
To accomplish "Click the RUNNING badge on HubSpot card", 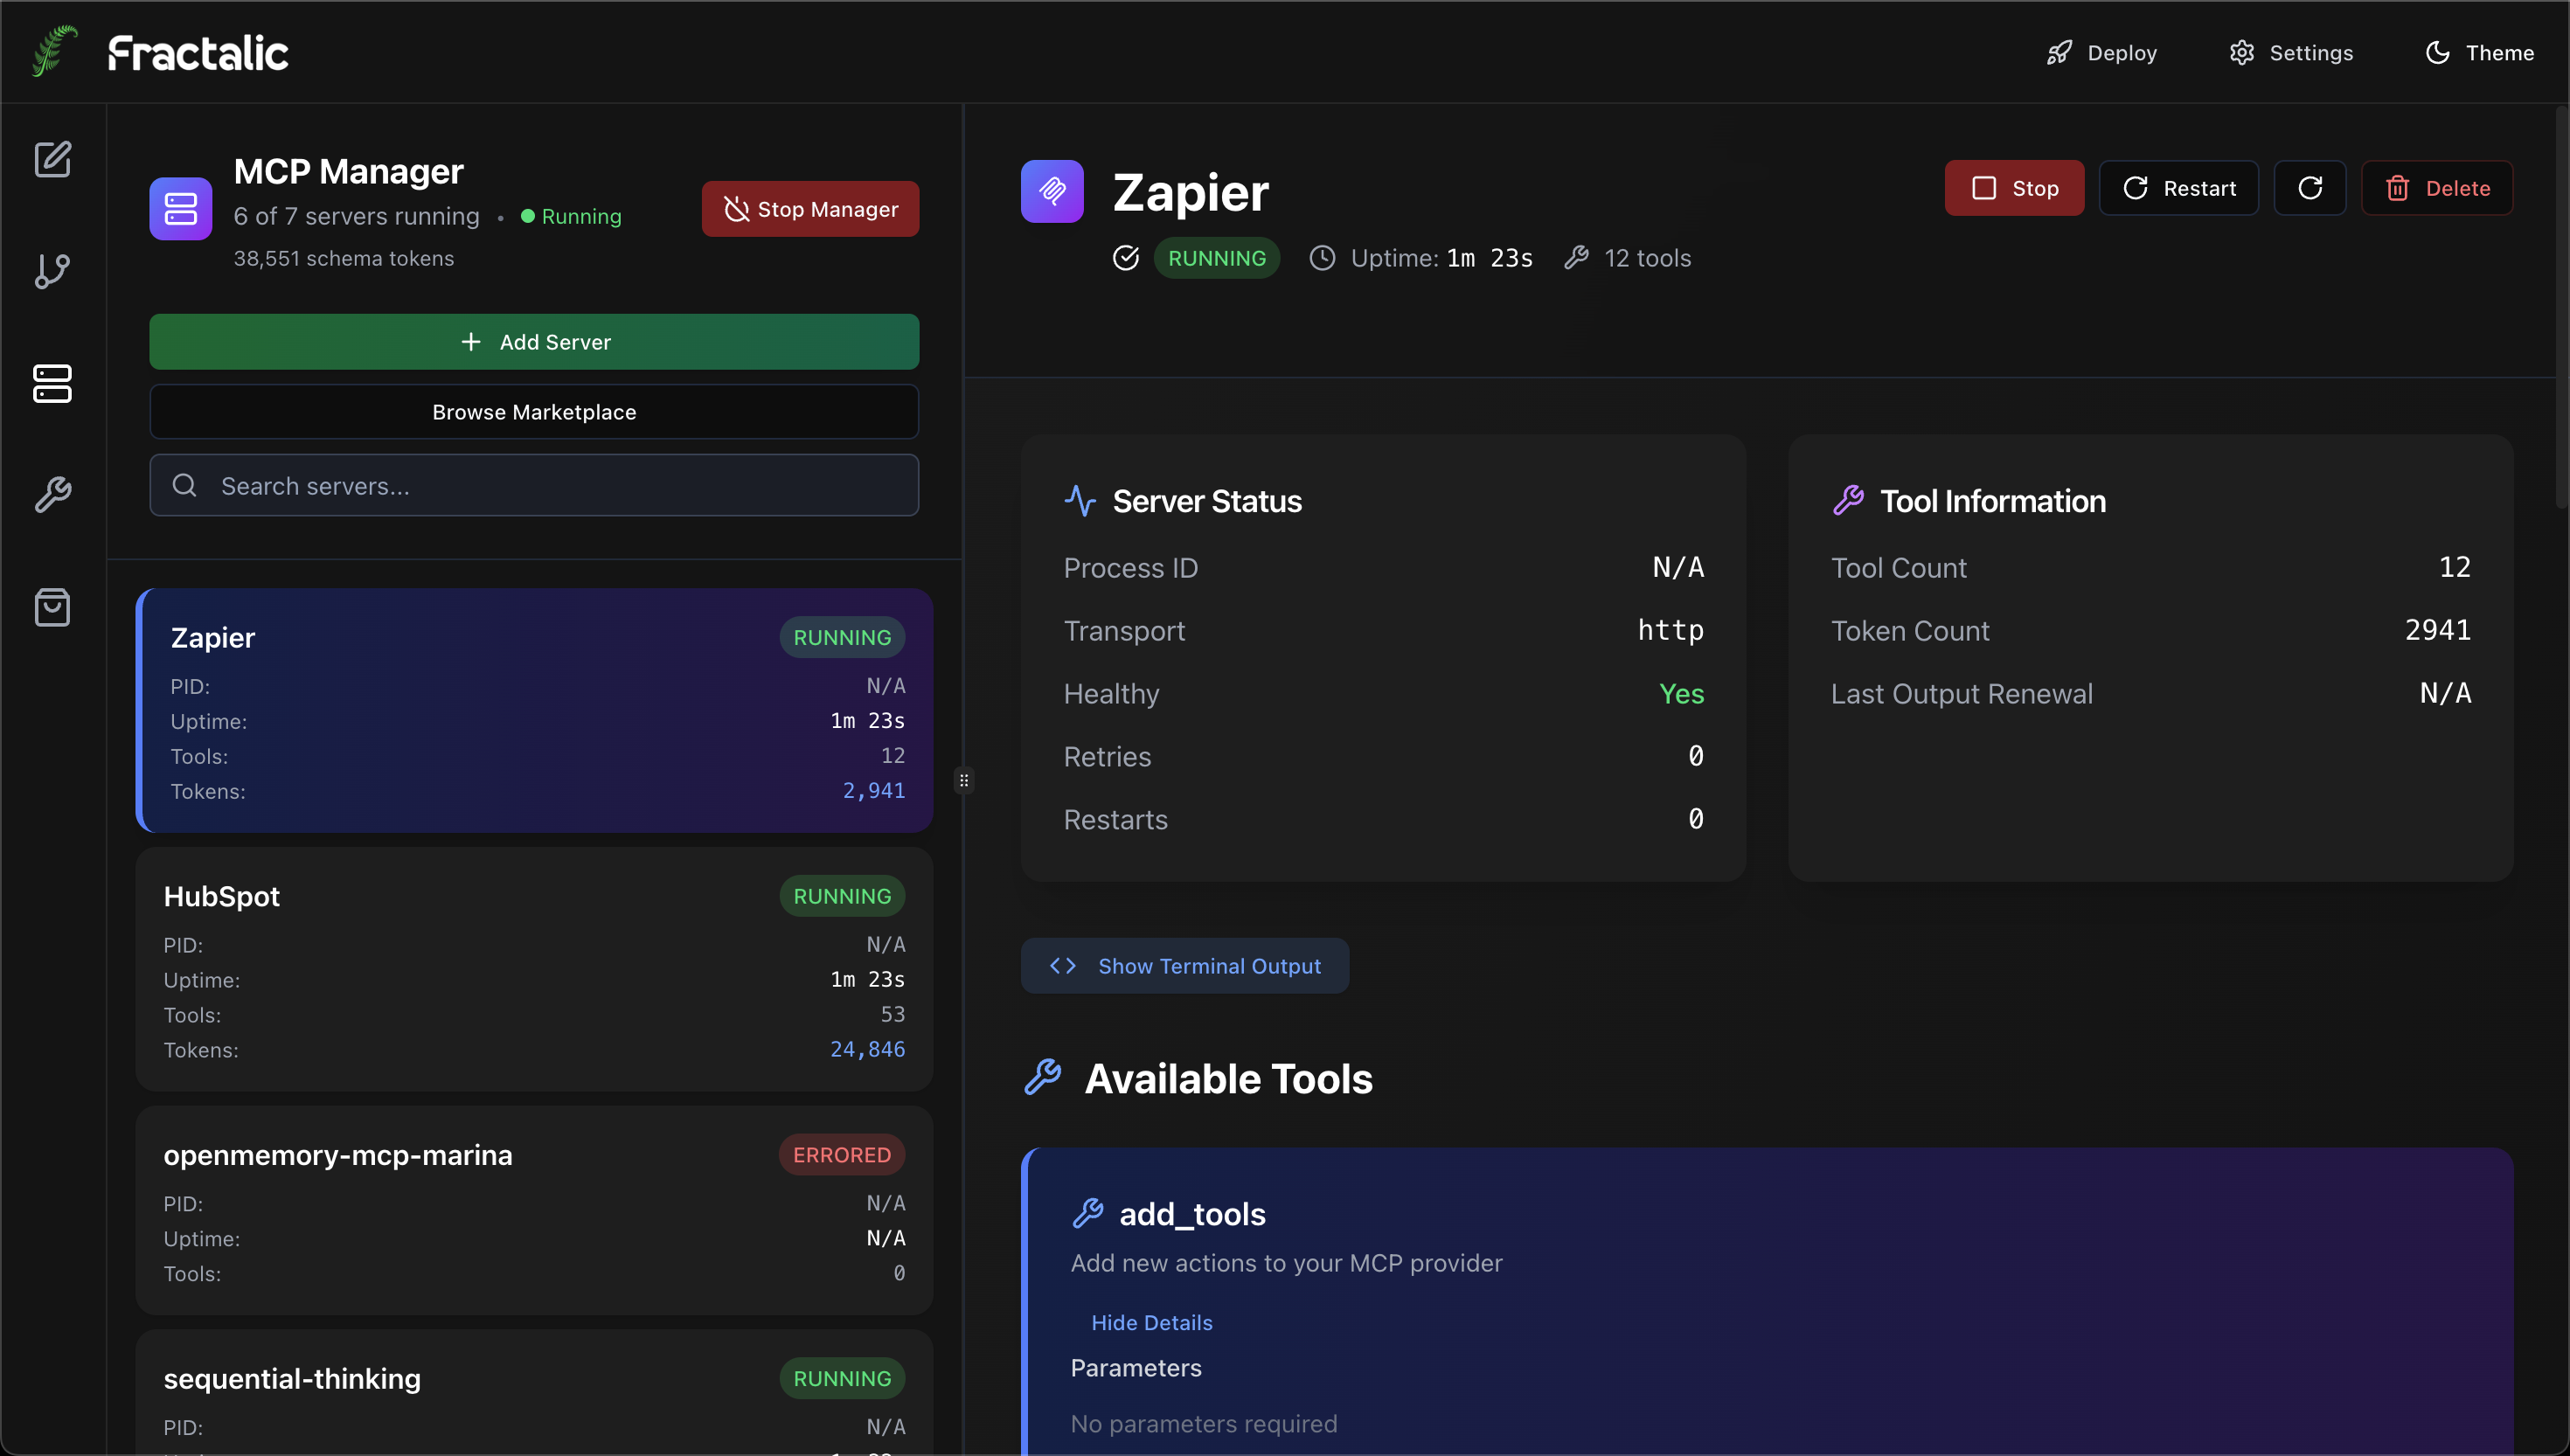I will 842,896.
